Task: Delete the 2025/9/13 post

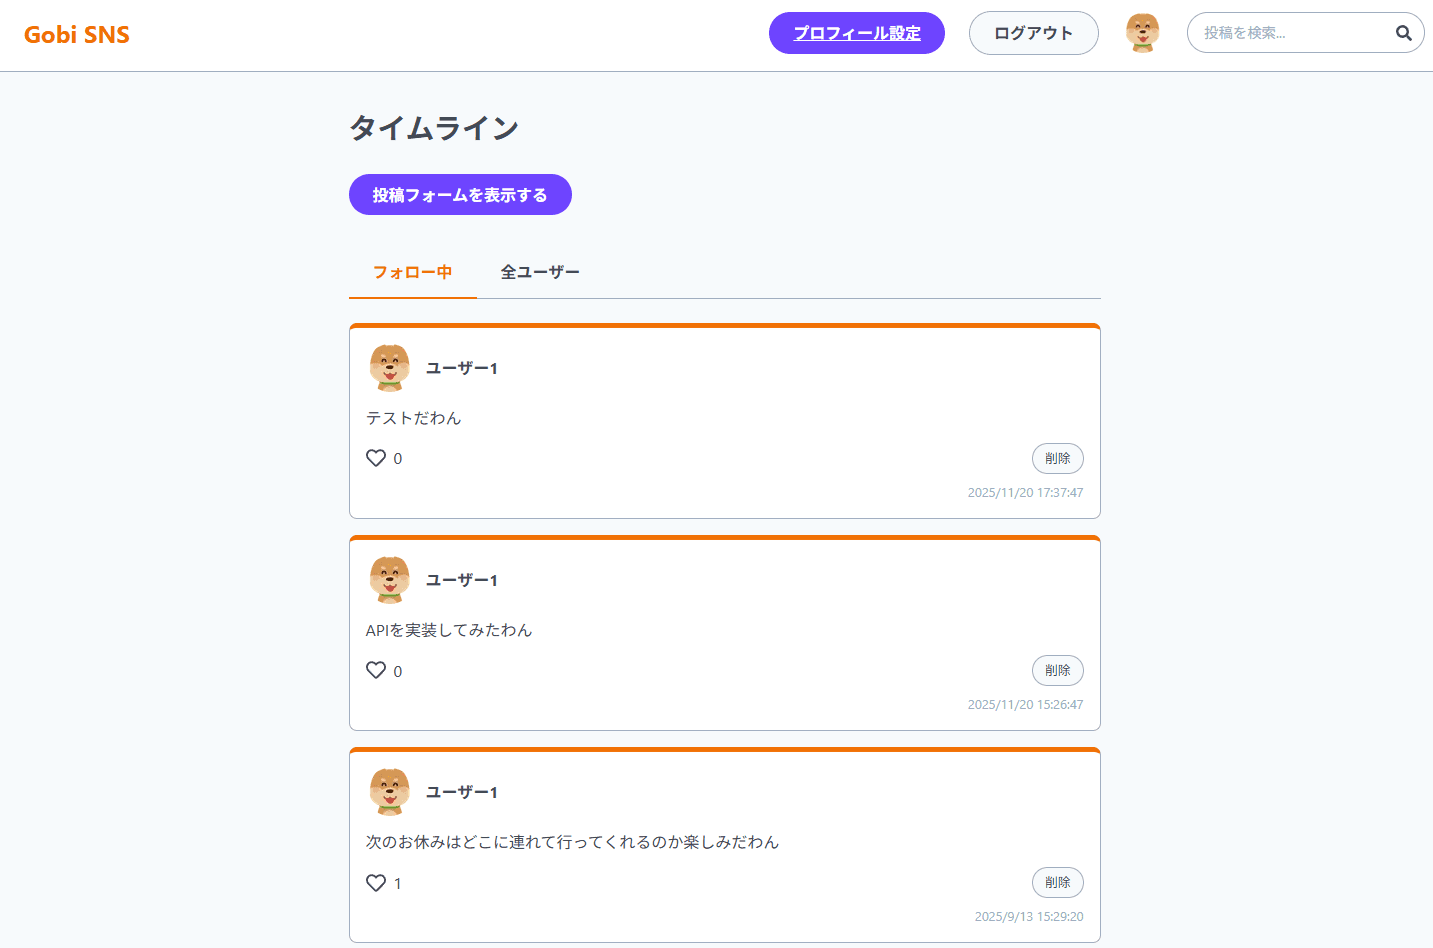Action: 1057,882
